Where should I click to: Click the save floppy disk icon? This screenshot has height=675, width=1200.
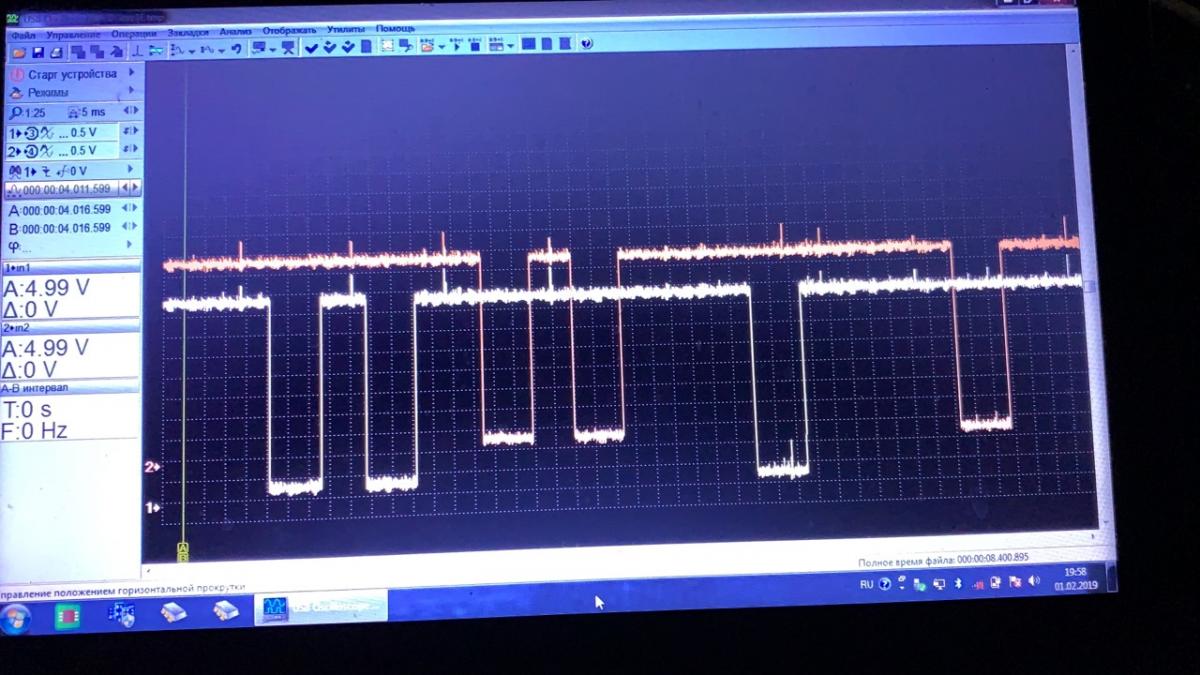click(37, 51)
